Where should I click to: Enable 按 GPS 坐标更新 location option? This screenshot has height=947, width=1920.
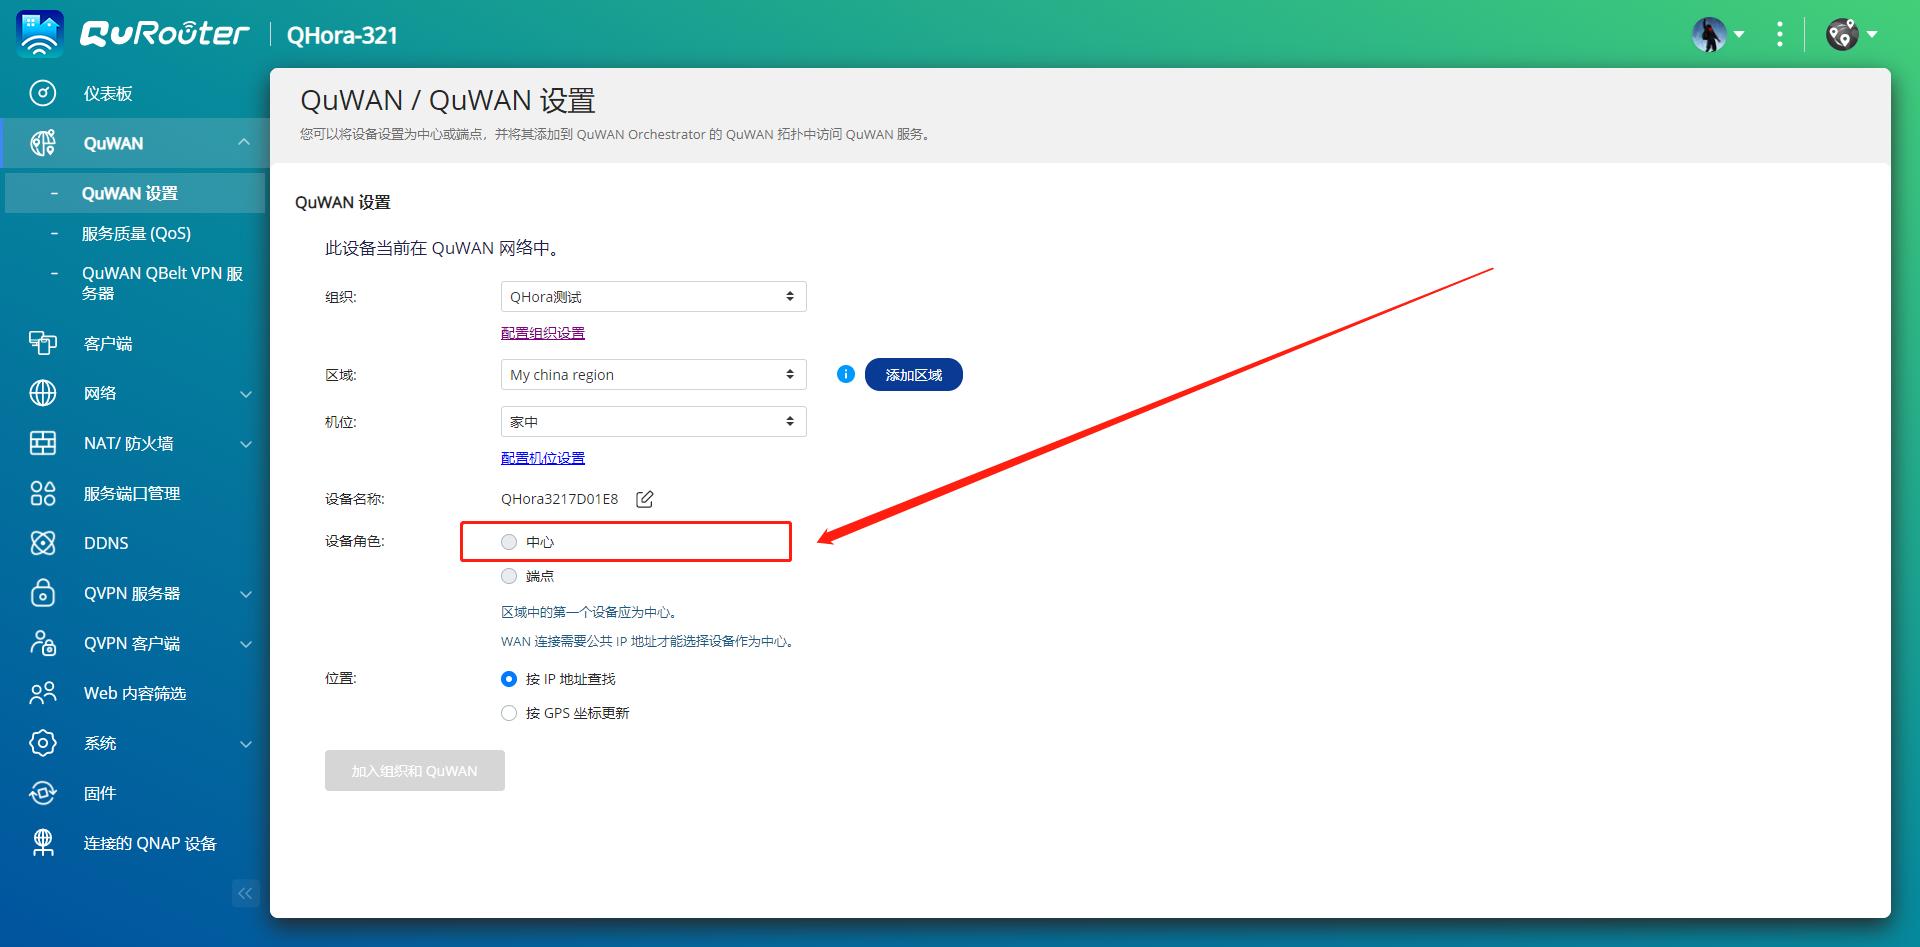(x=509, y=712)
